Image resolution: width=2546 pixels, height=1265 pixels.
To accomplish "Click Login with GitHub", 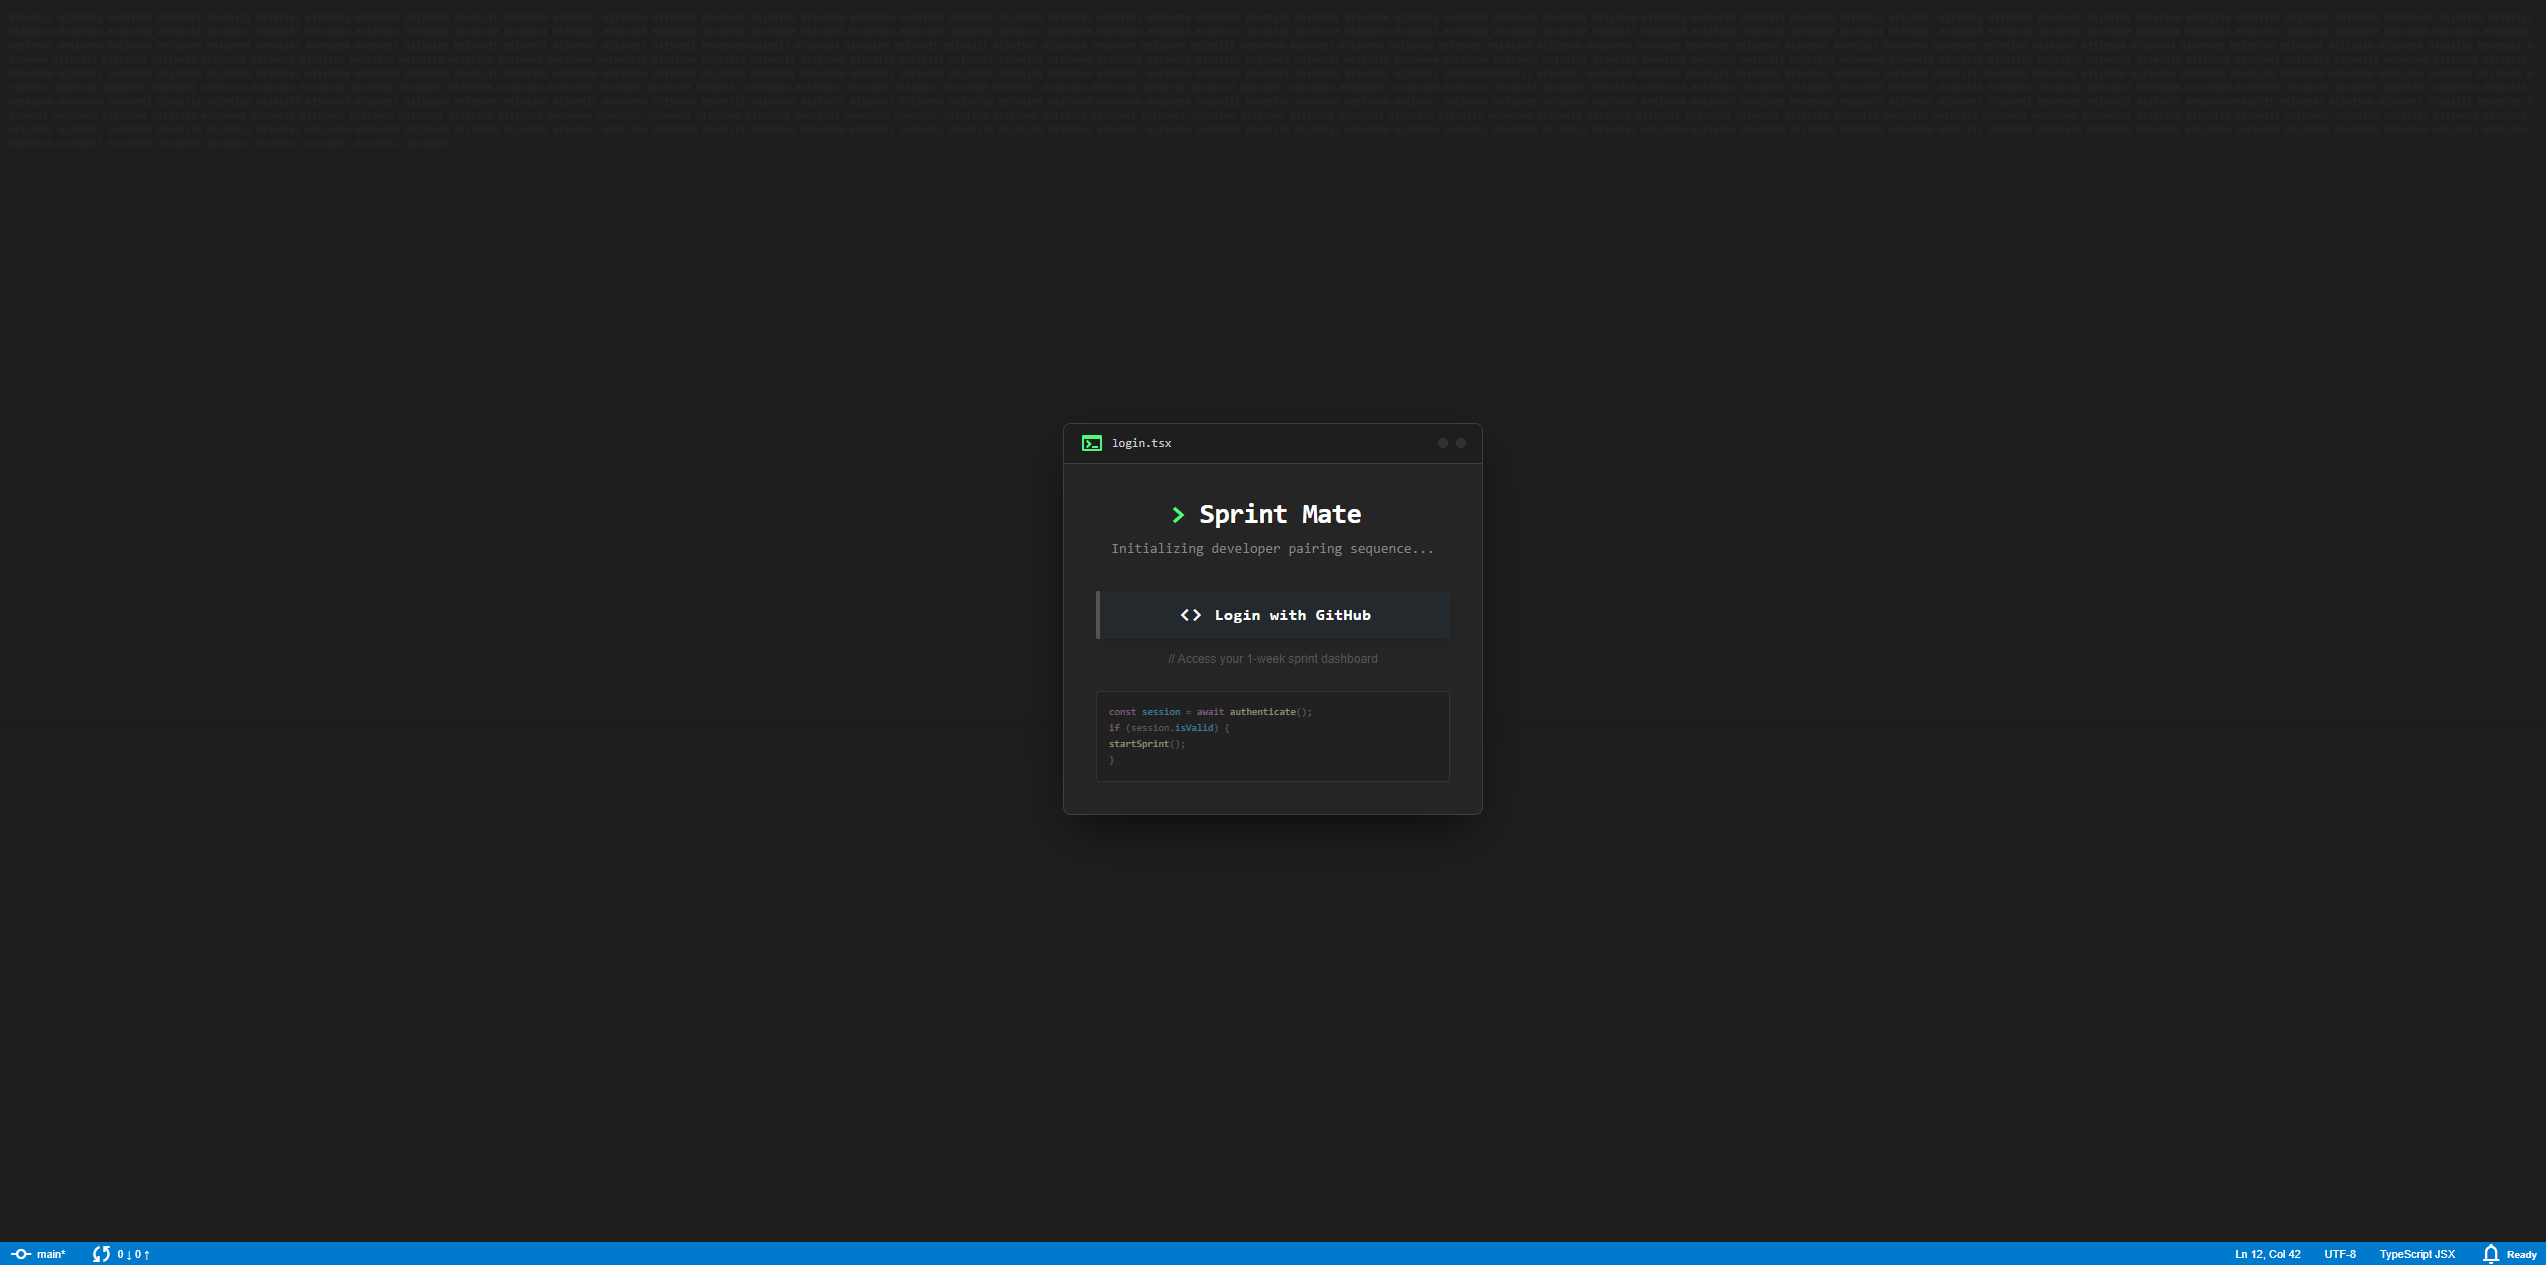I will (1272, 615).
